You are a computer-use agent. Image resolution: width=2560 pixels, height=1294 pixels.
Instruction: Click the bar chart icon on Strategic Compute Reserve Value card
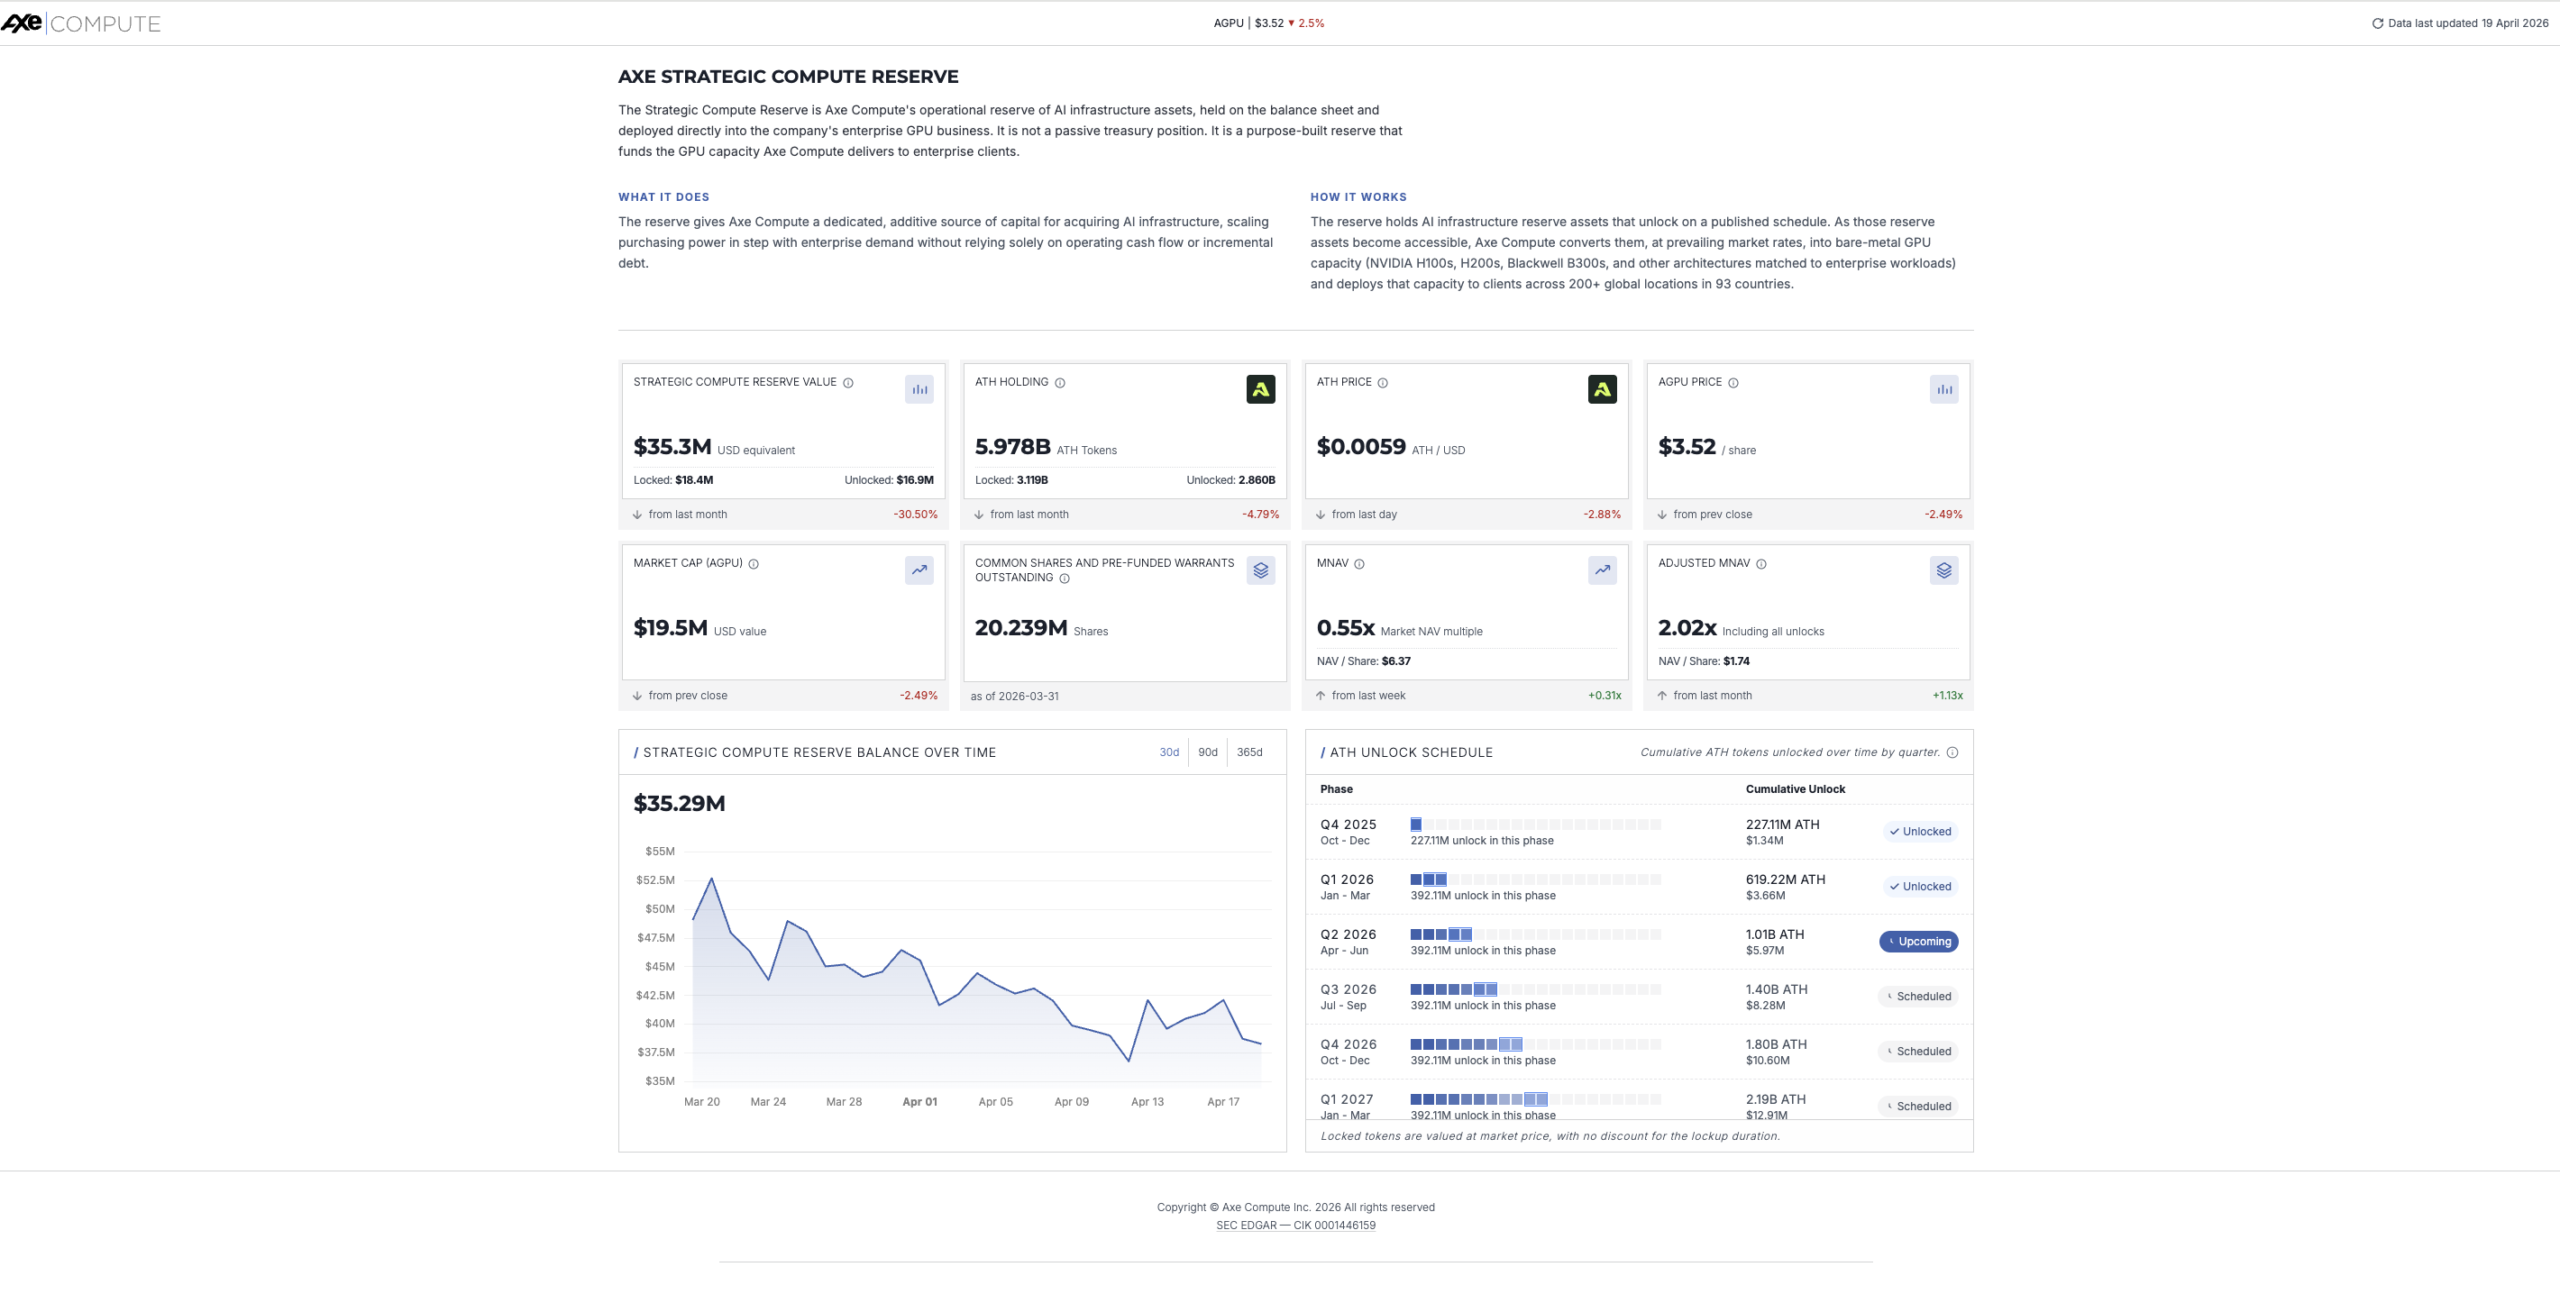tap(920, 390)
